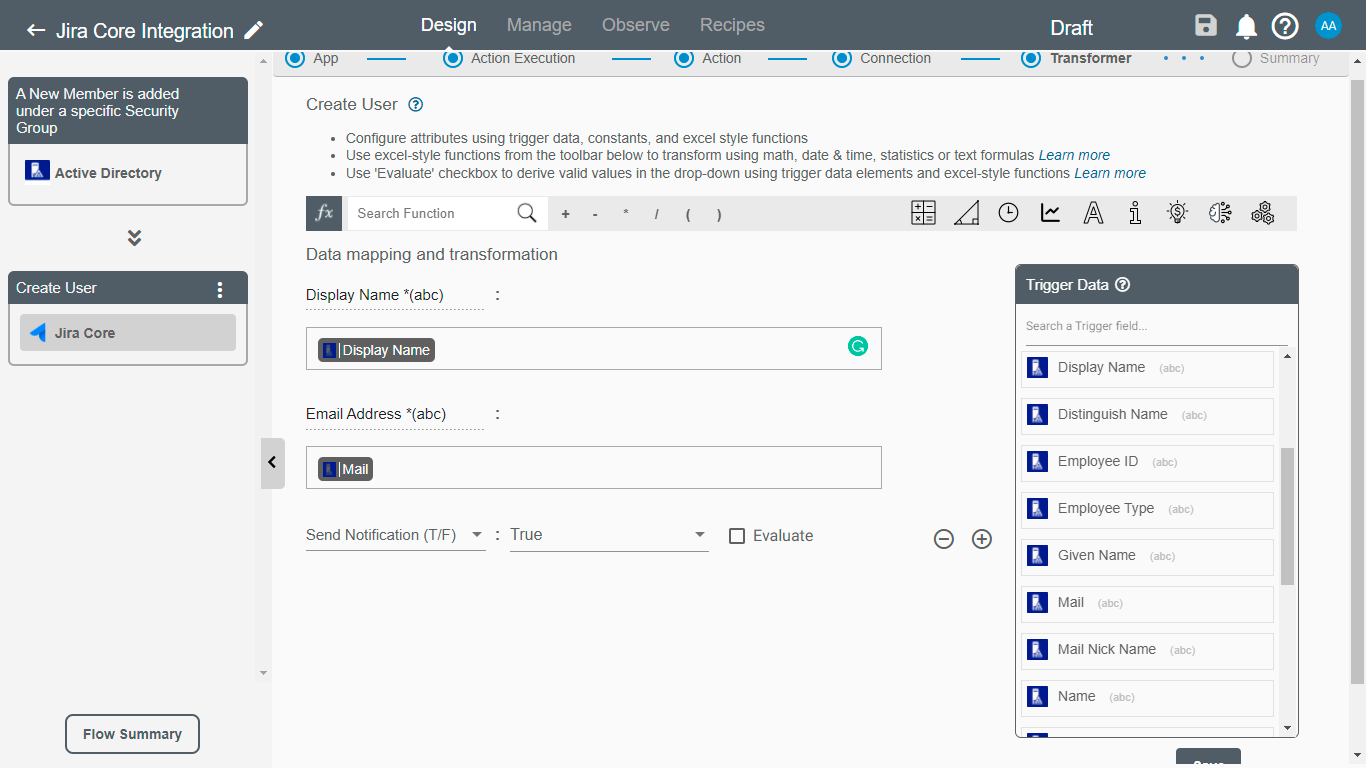1366x768 pixels.
Task: Open help from the top bar question mark
Action: point(1285,27)
